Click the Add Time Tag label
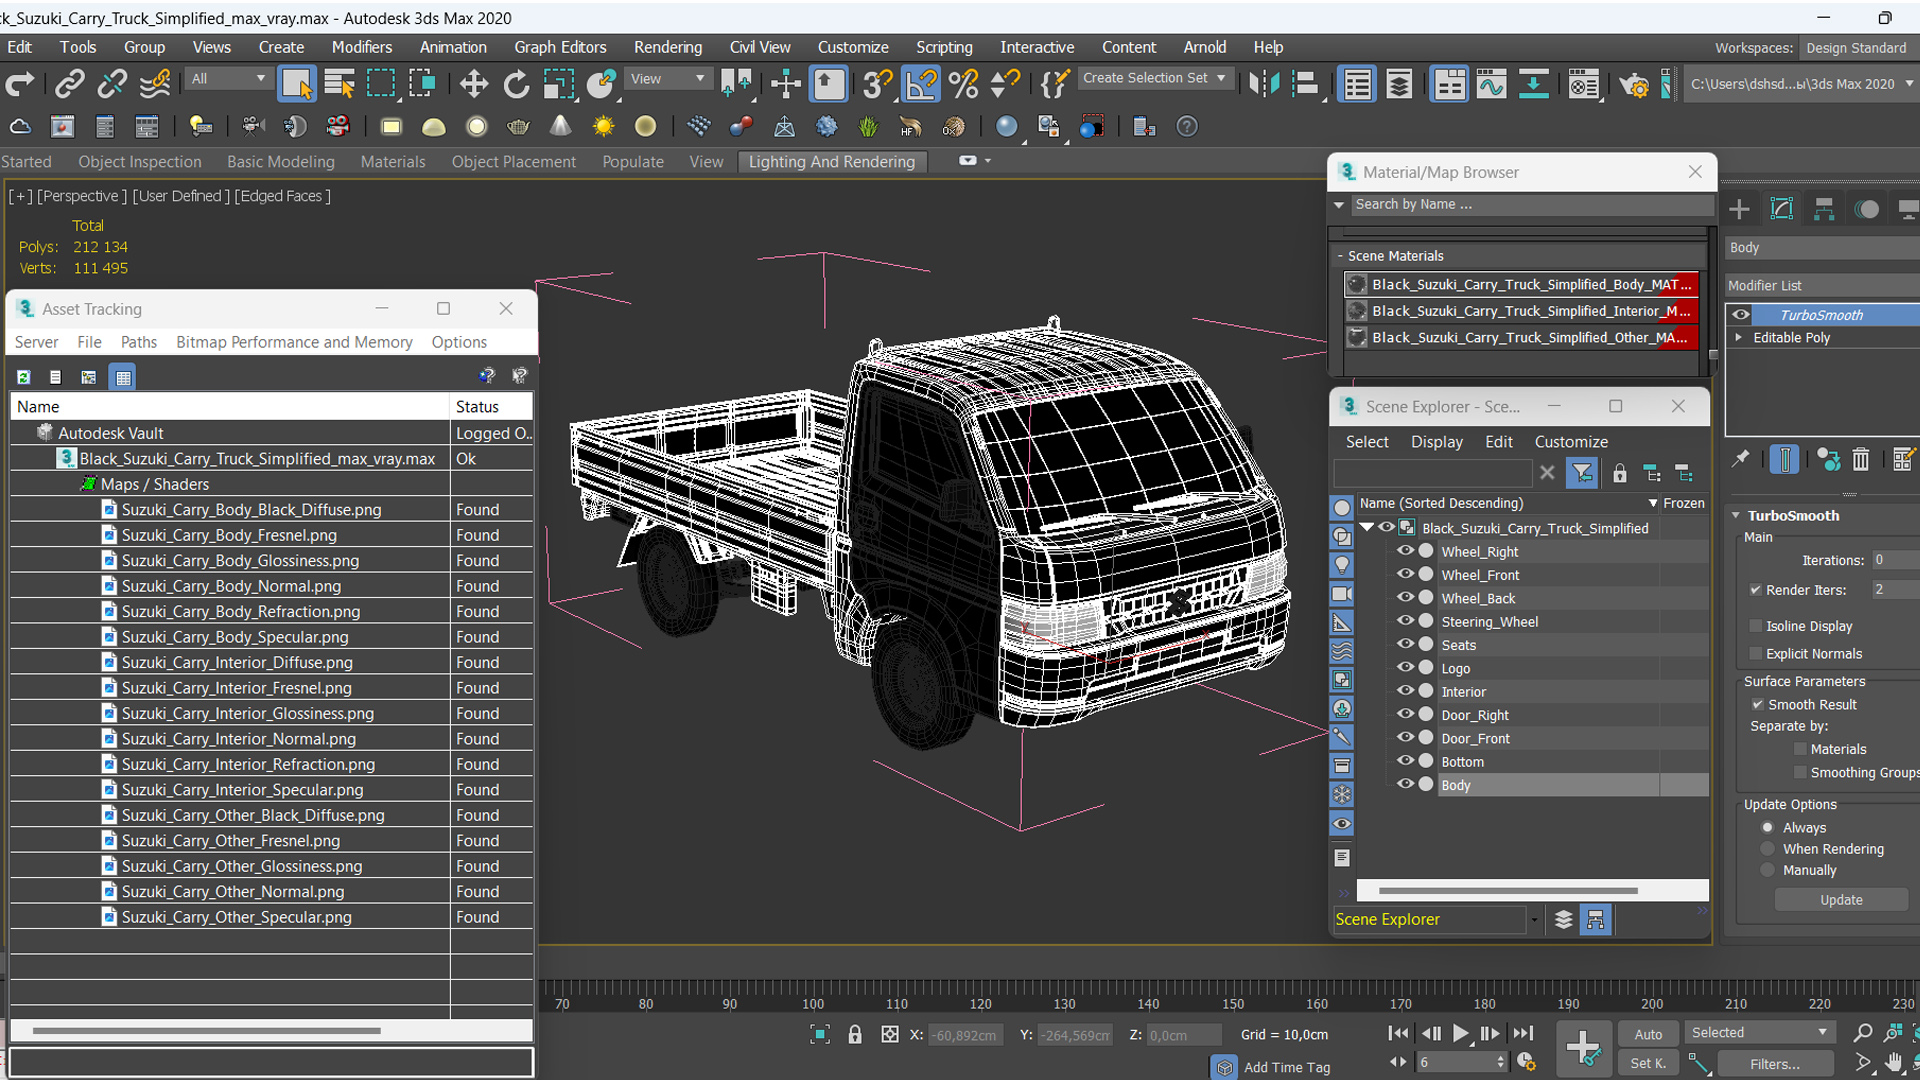The width and height of the screenshot is (1920, 1080). [1287, 1068]
